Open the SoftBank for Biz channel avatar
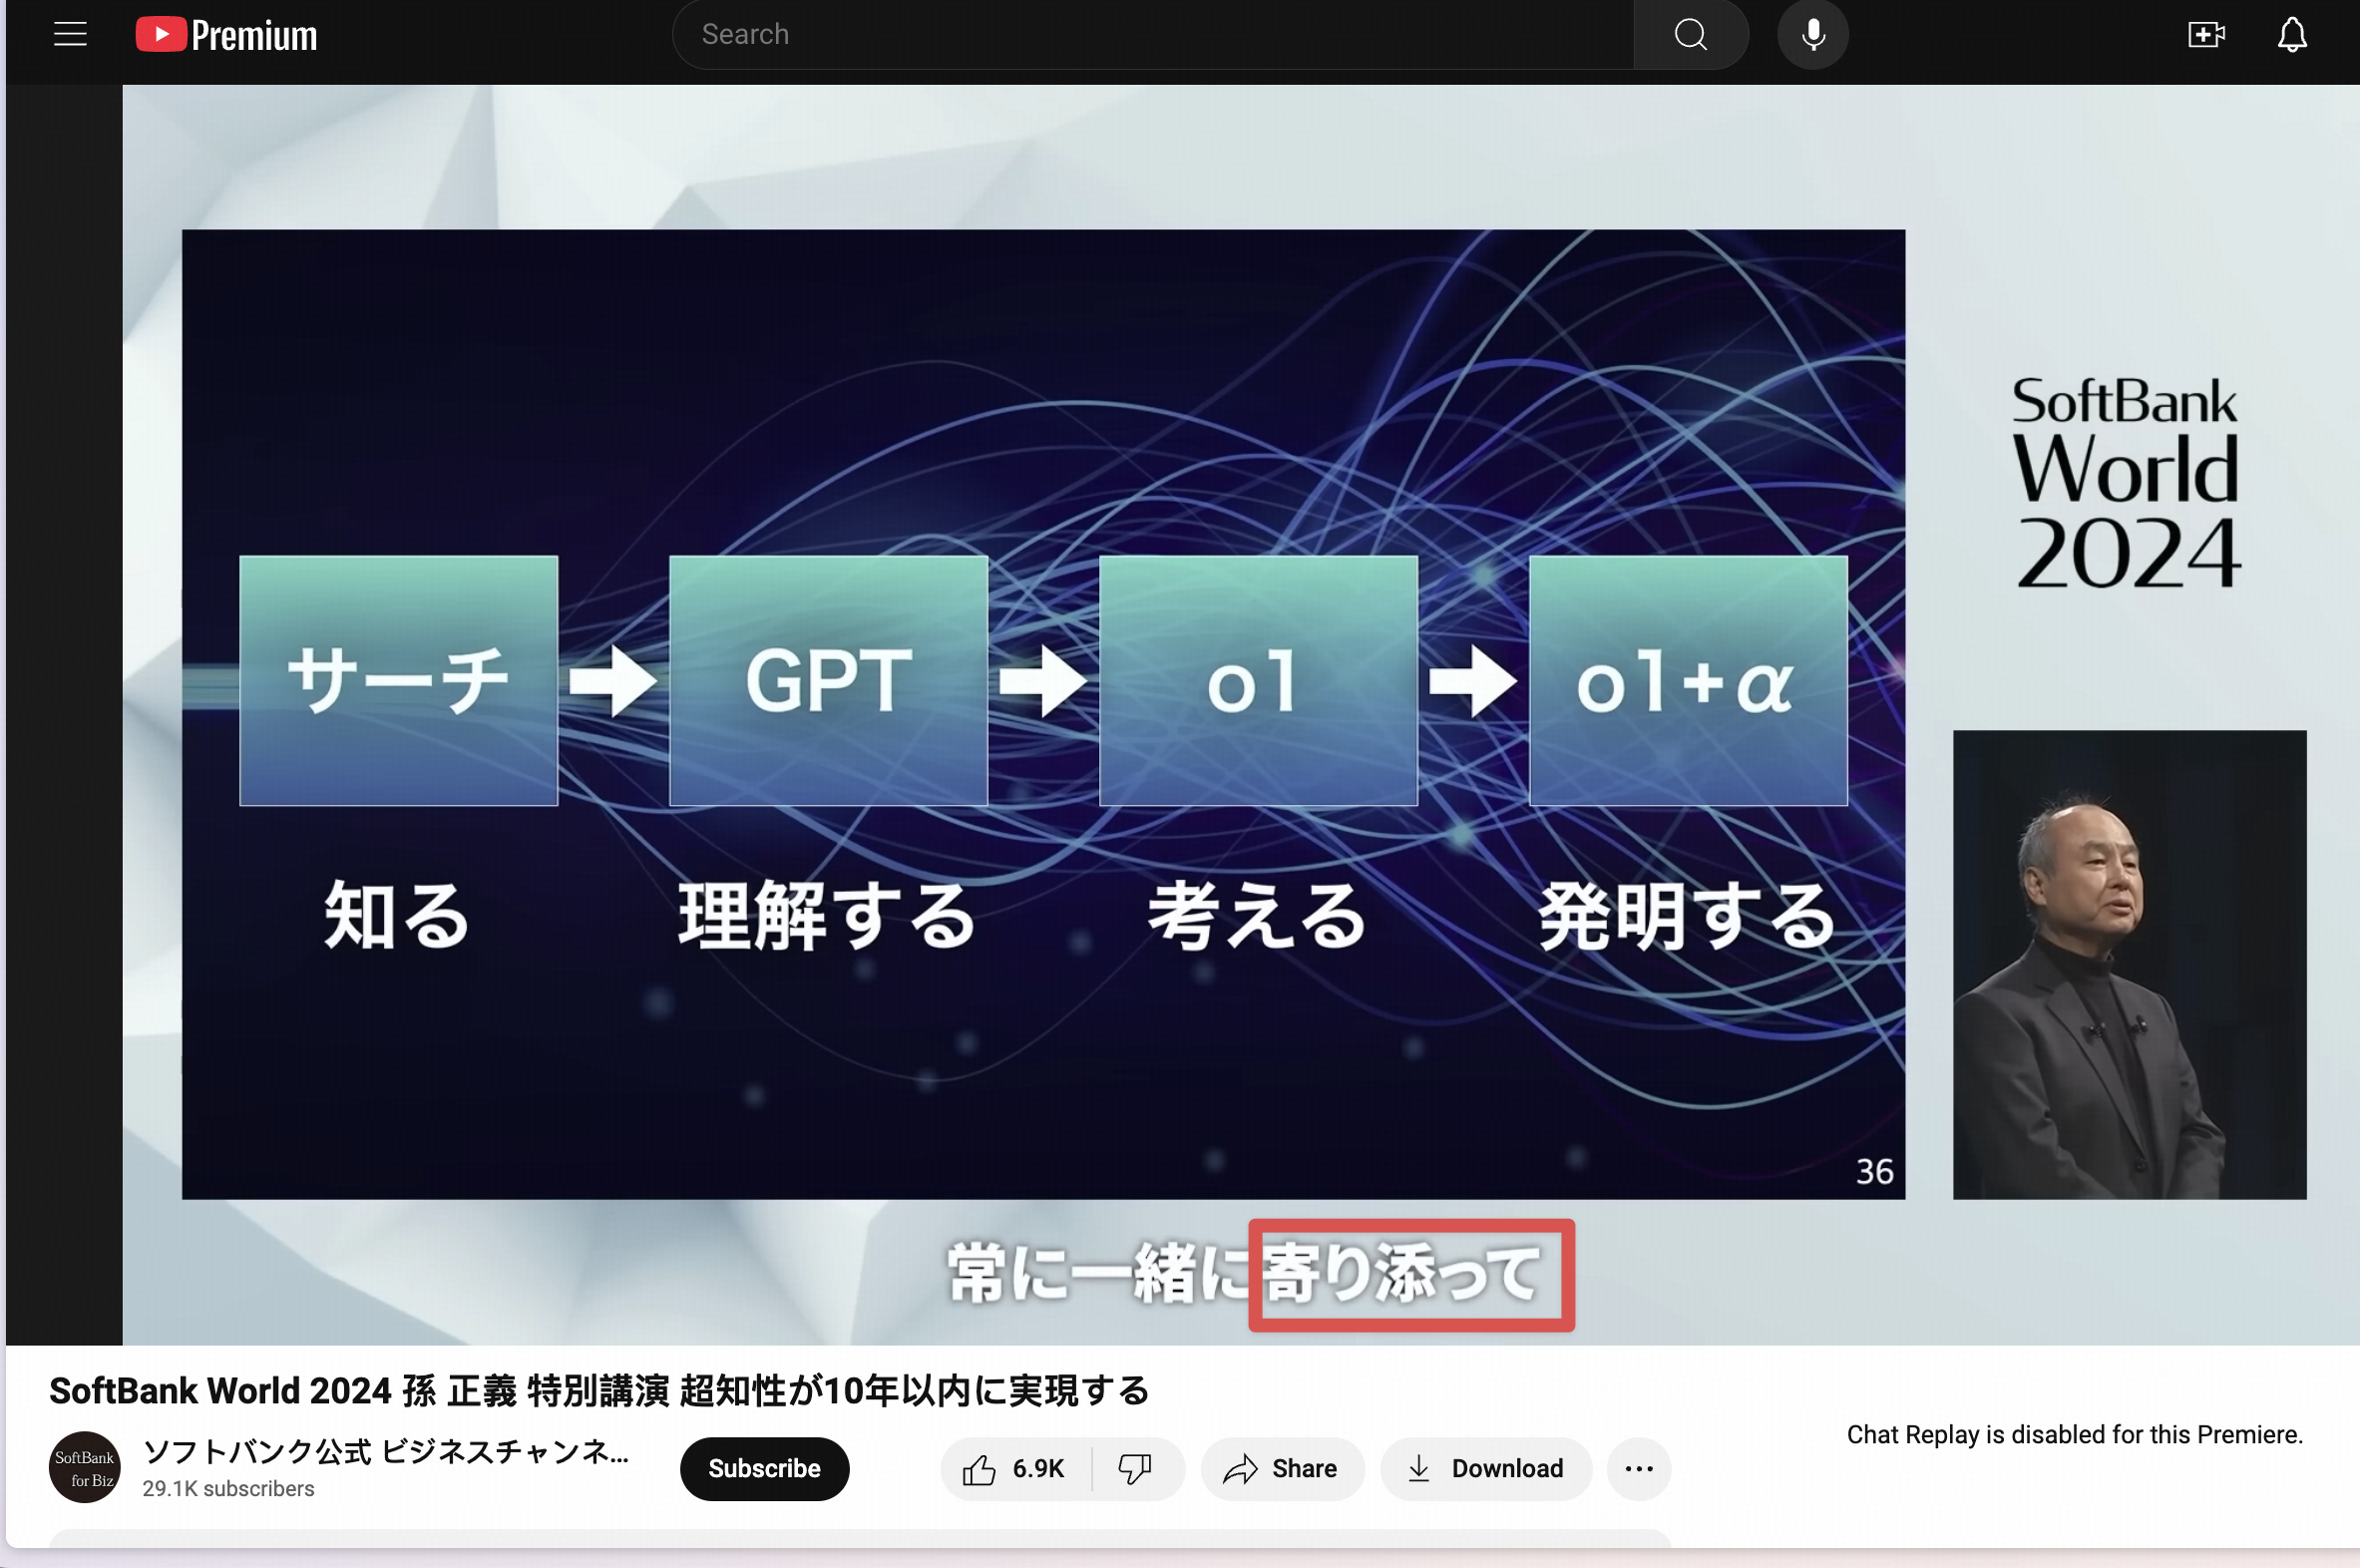This screenshot has height=1568, width=2360. (85, 1468)
